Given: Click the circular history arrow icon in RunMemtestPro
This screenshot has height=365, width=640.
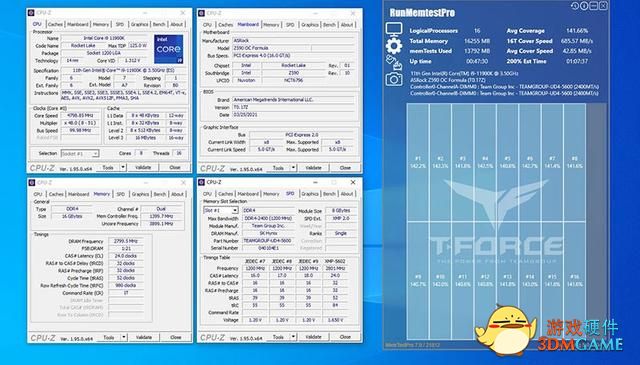Looking at the screenshot, I should coord(575,6).
